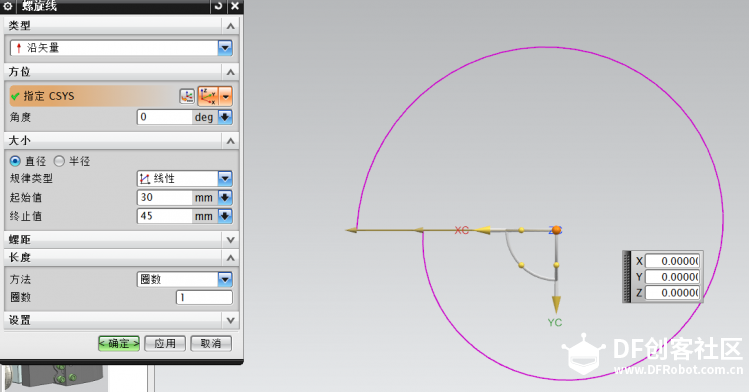This screenshot has height=392, width=749.
Task: Click the orange CSYS origin handle
Action: click(x=556, y=230)
